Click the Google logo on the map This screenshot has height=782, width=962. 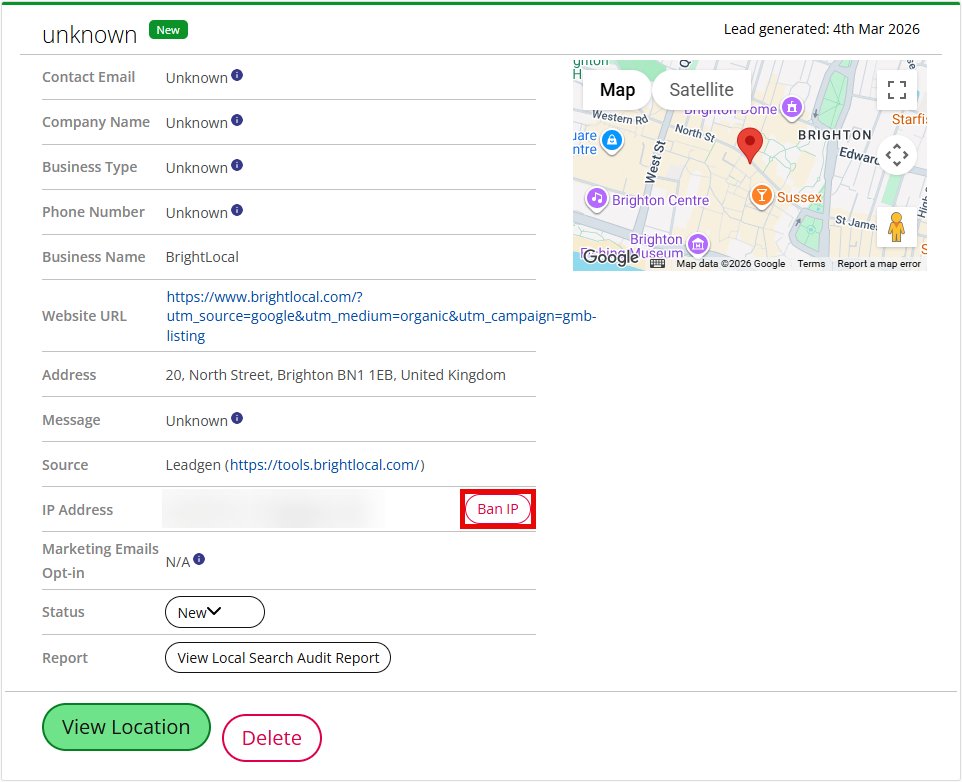pyautogui.click(x=611, y=257)
